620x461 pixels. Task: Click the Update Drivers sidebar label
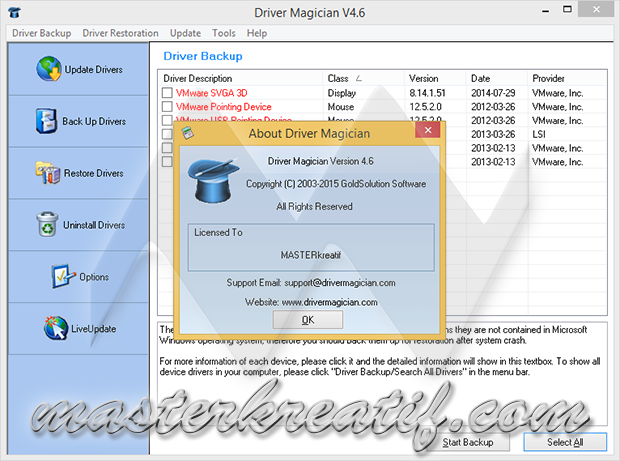click(x=94, y=70)
